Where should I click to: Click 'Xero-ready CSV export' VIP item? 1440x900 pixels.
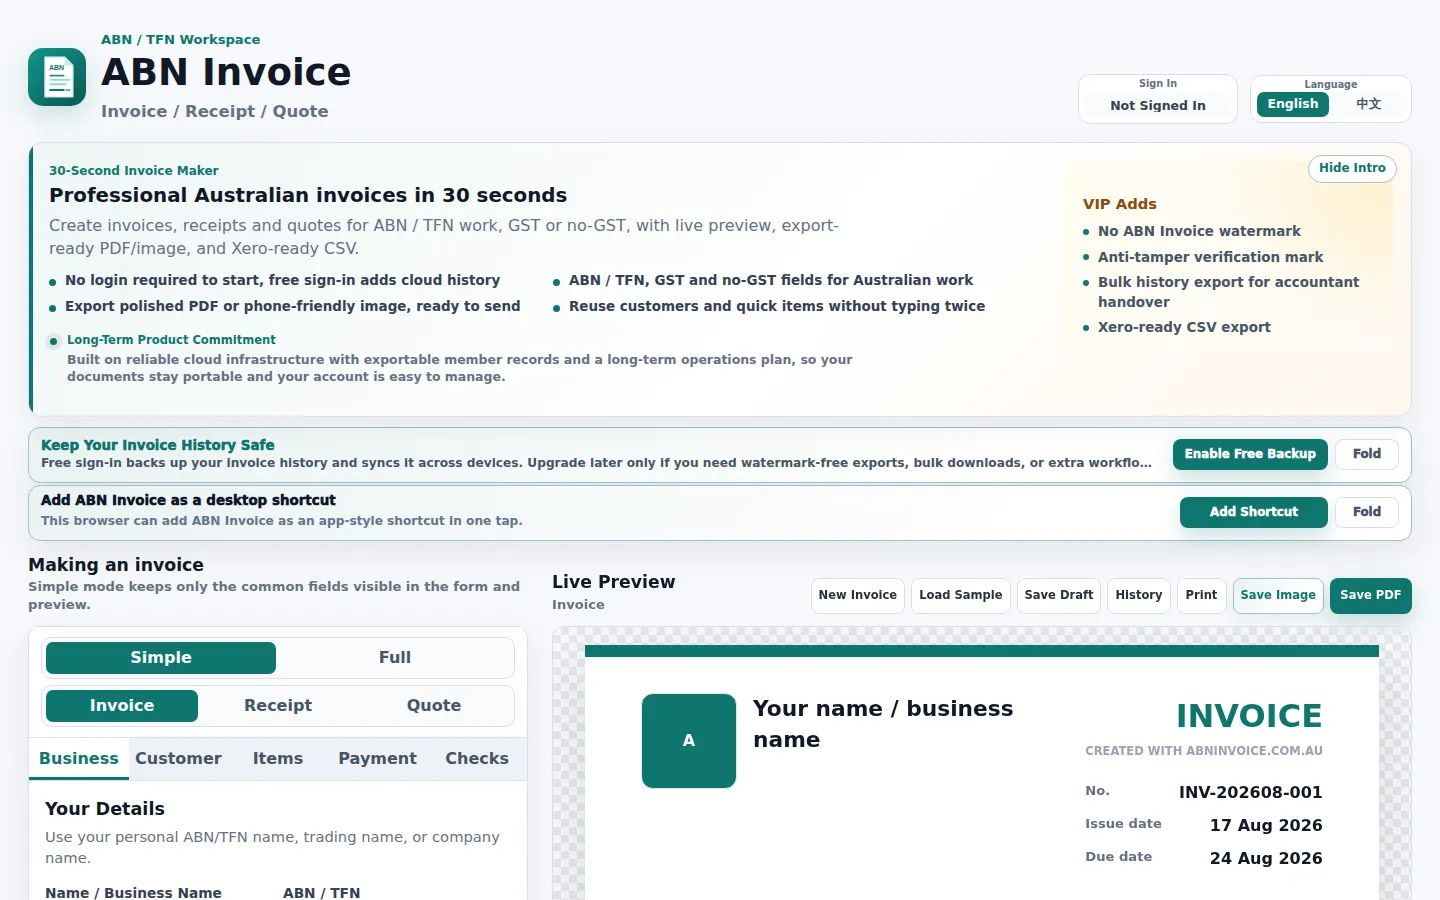[x=1184, y=327]
